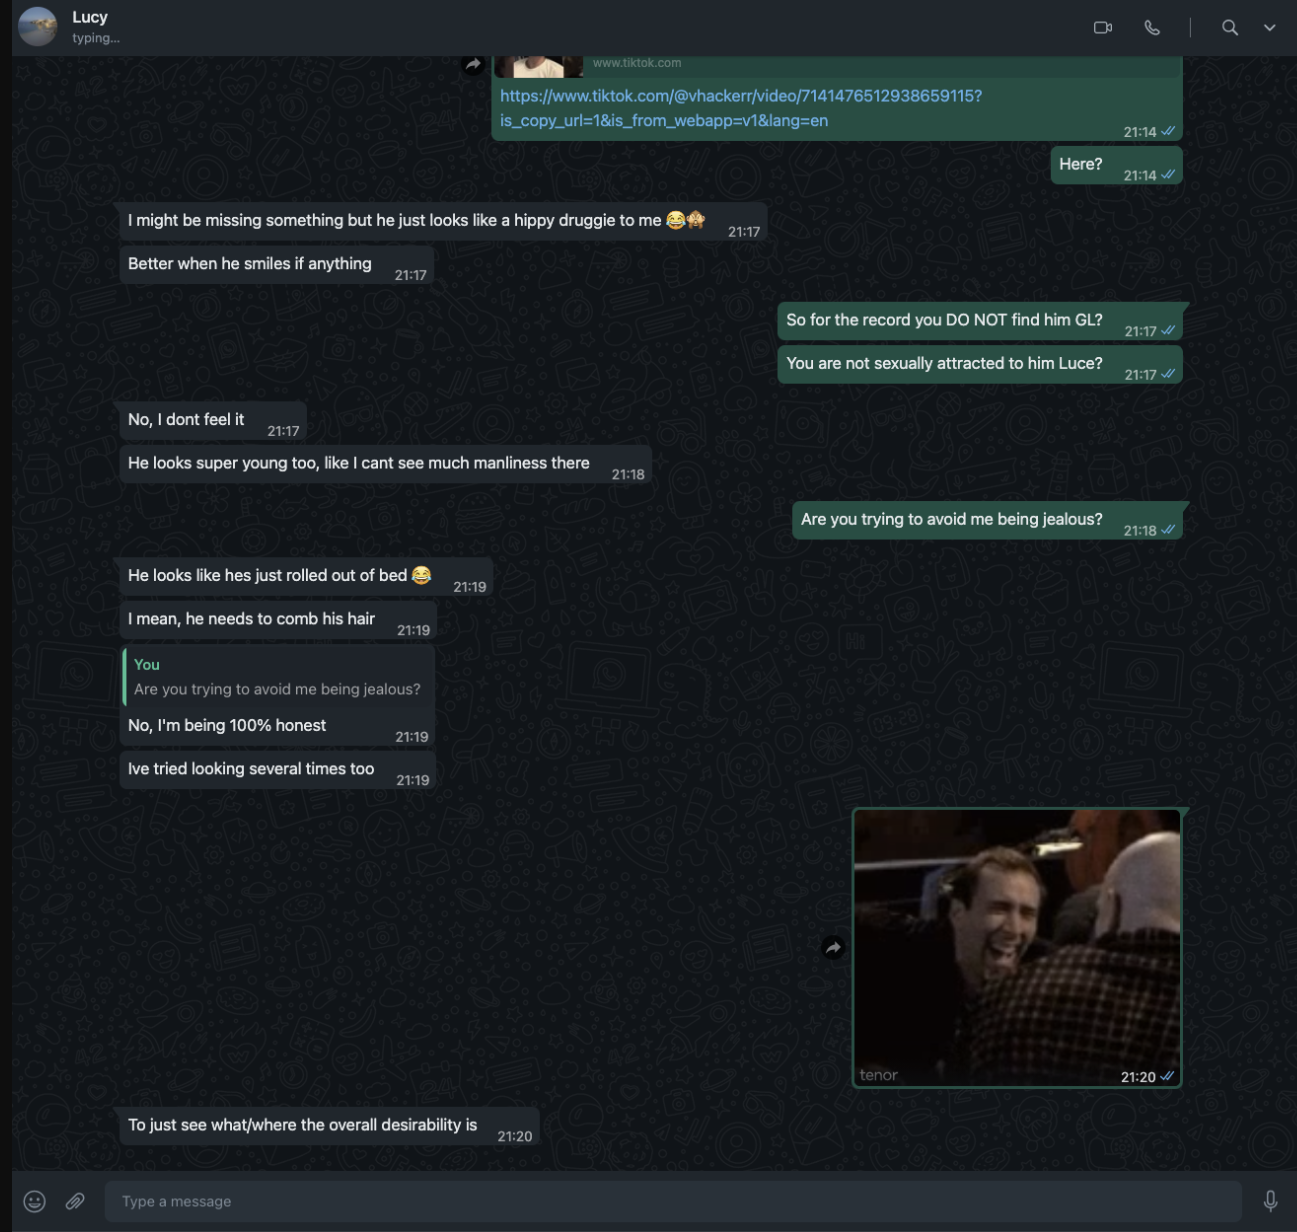Viewport: 1297px width, 1232px height.
Task: Open the emoji picker
Action: pos(35,1201)
